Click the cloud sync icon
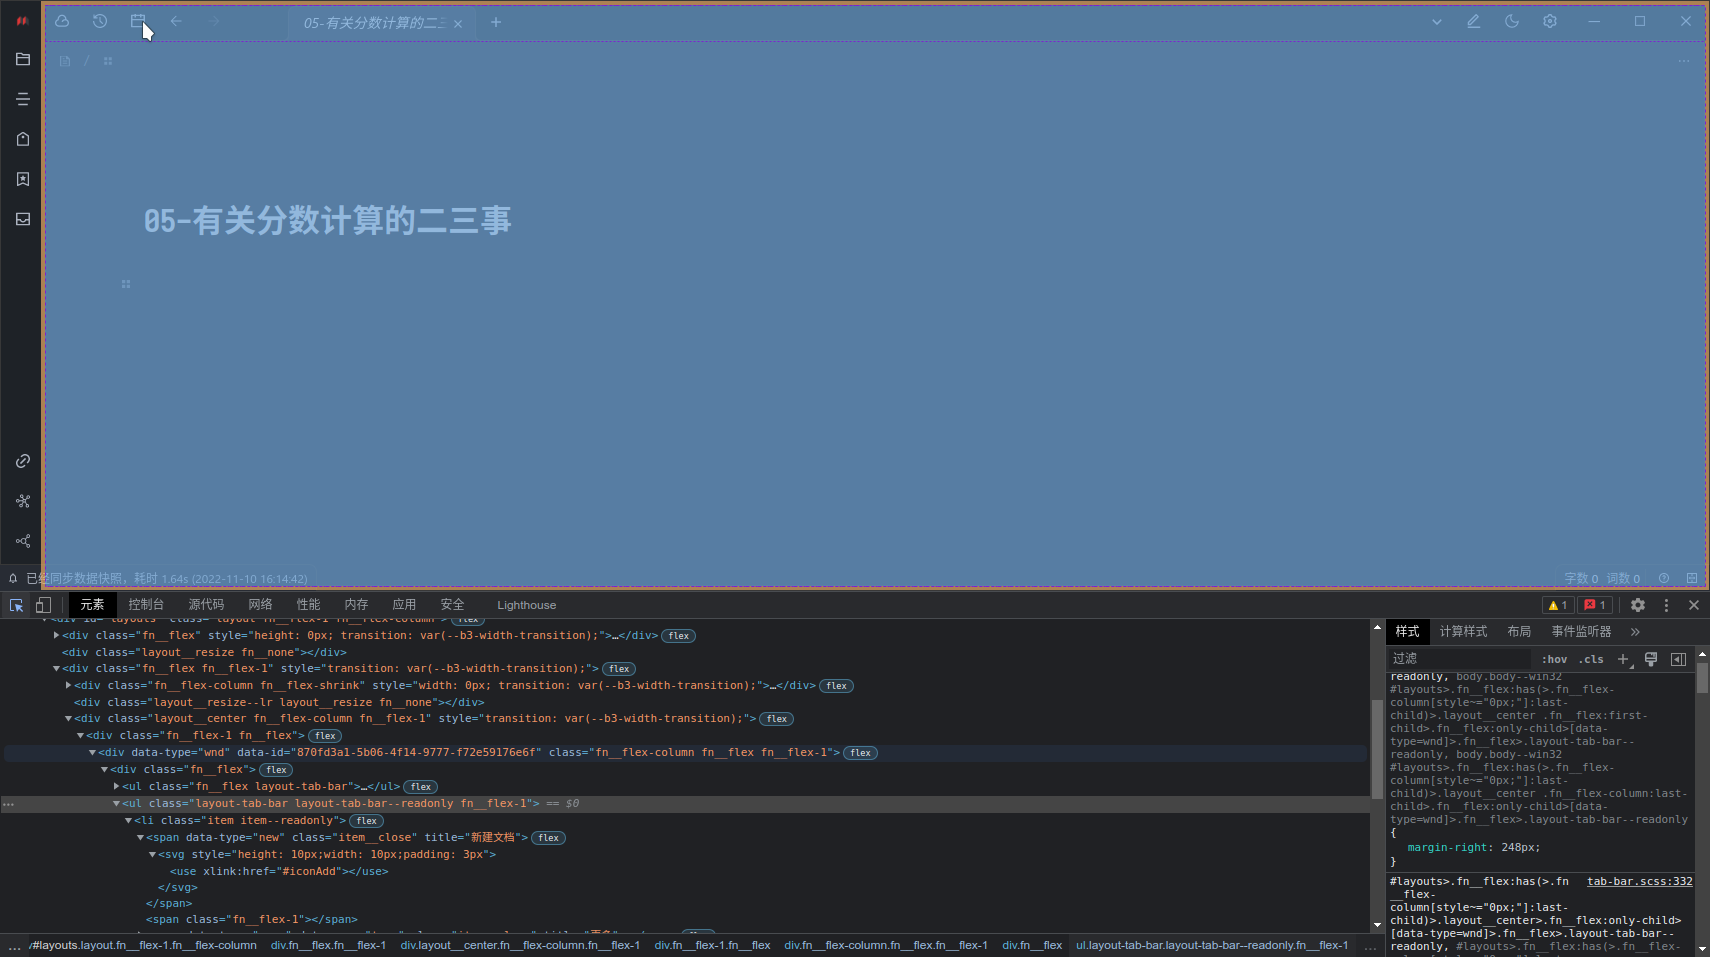The height and width of the screenshot is (957, 1710). (x=62, y=20)
